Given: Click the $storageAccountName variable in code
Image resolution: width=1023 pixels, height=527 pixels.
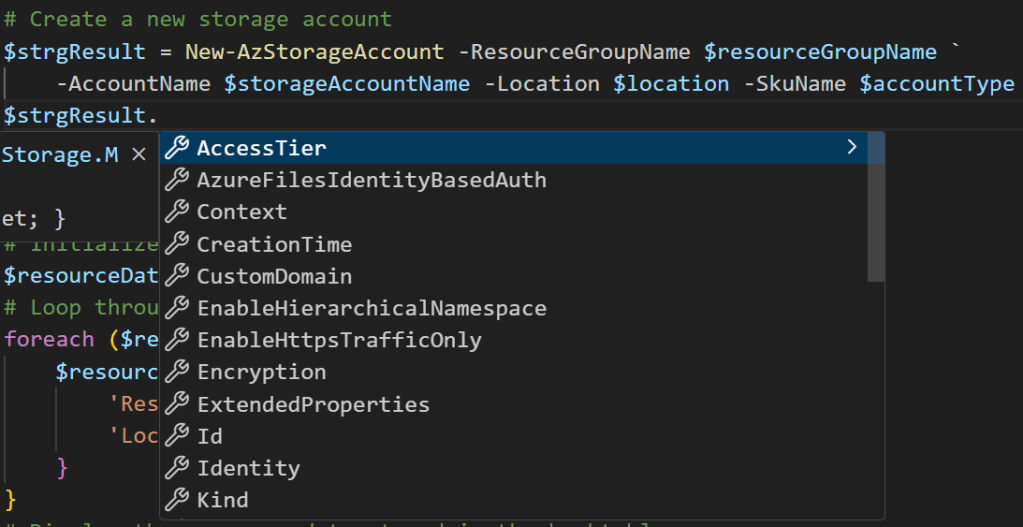Looking at the screenshot, I should 346,84.
